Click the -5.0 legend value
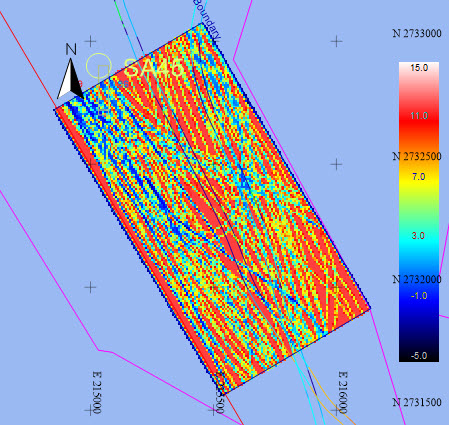Viewport: 449px width, 425px height. pyautogui.click(x=419, y=356)
